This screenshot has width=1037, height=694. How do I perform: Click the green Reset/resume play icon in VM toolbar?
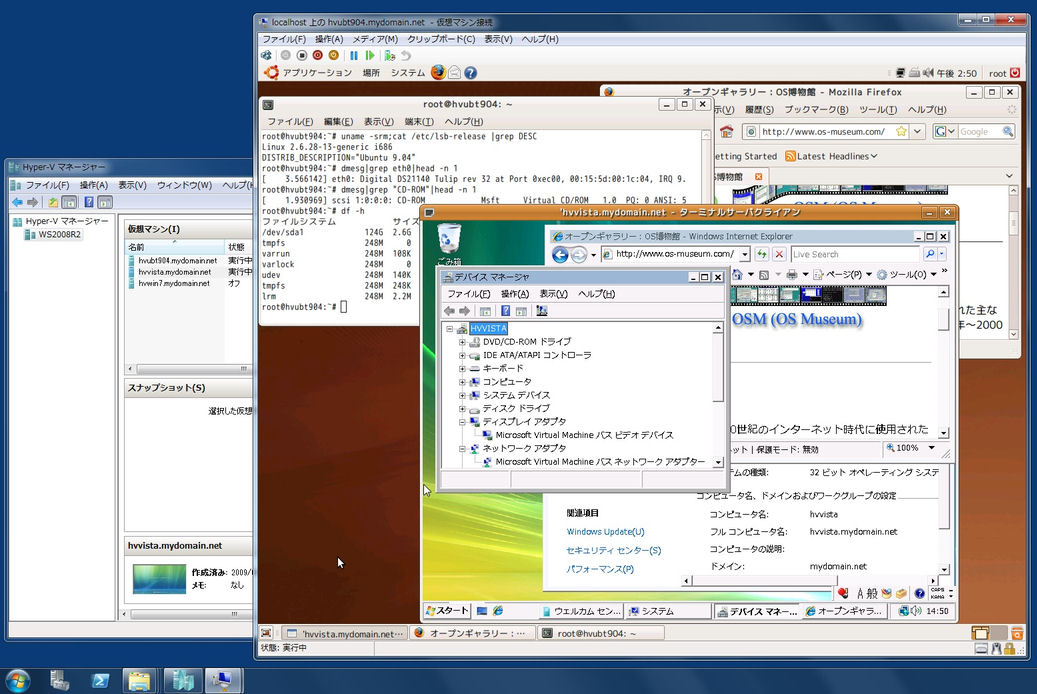[370, 56]
